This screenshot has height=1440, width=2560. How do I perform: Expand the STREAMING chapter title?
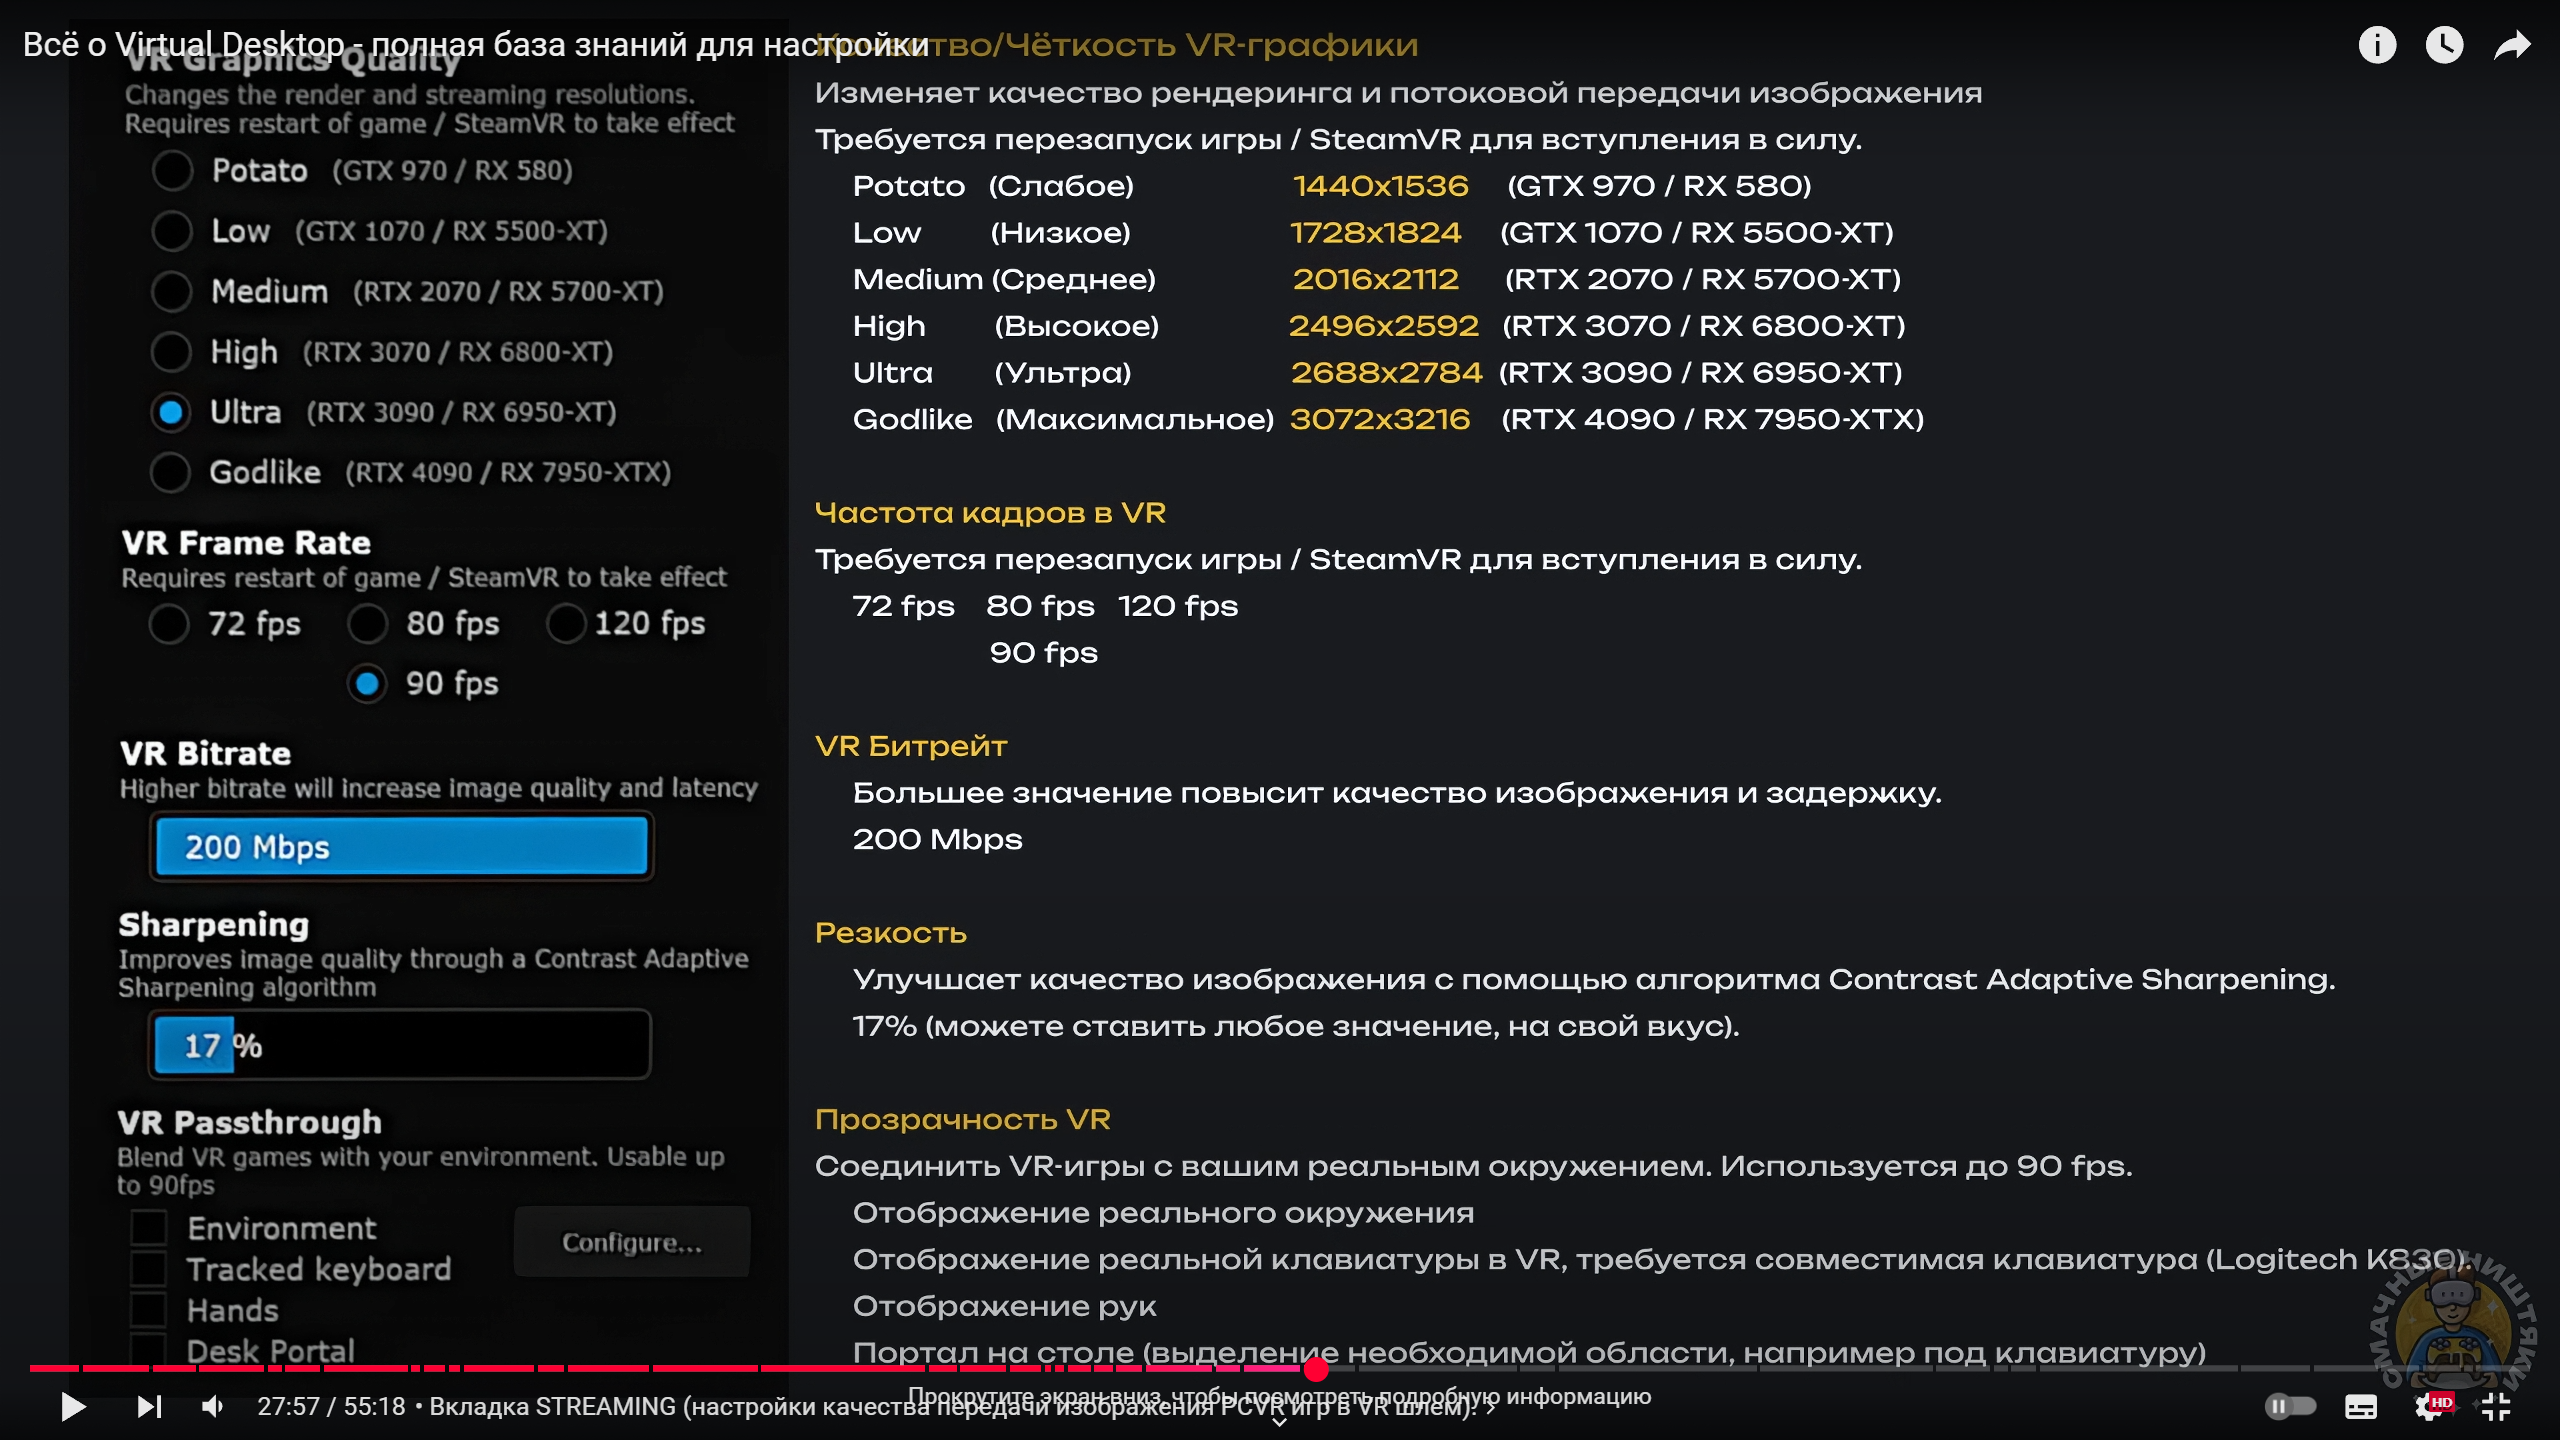[954, 1407]
